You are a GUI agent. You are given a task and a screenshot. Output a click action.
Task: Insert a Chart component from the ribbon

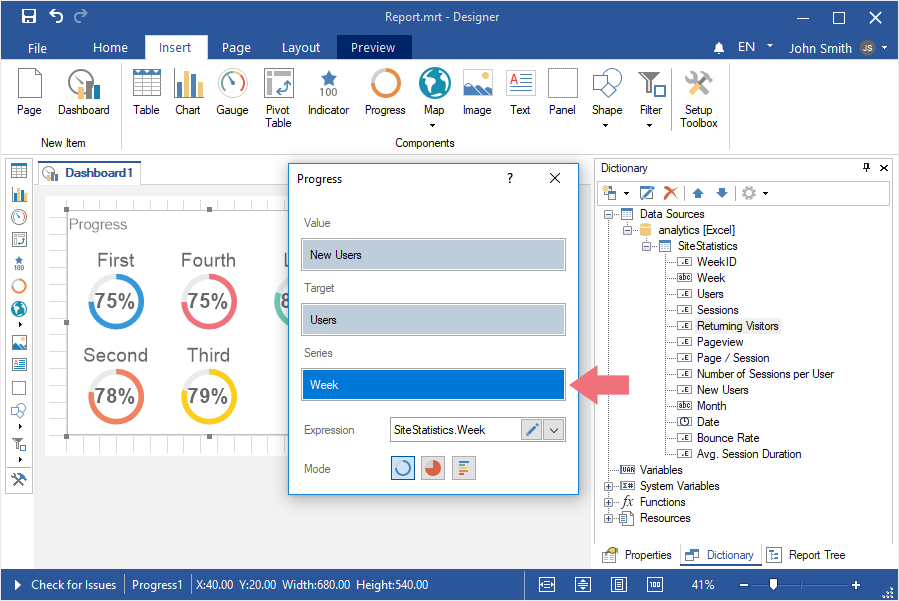(x=188, y=93)
